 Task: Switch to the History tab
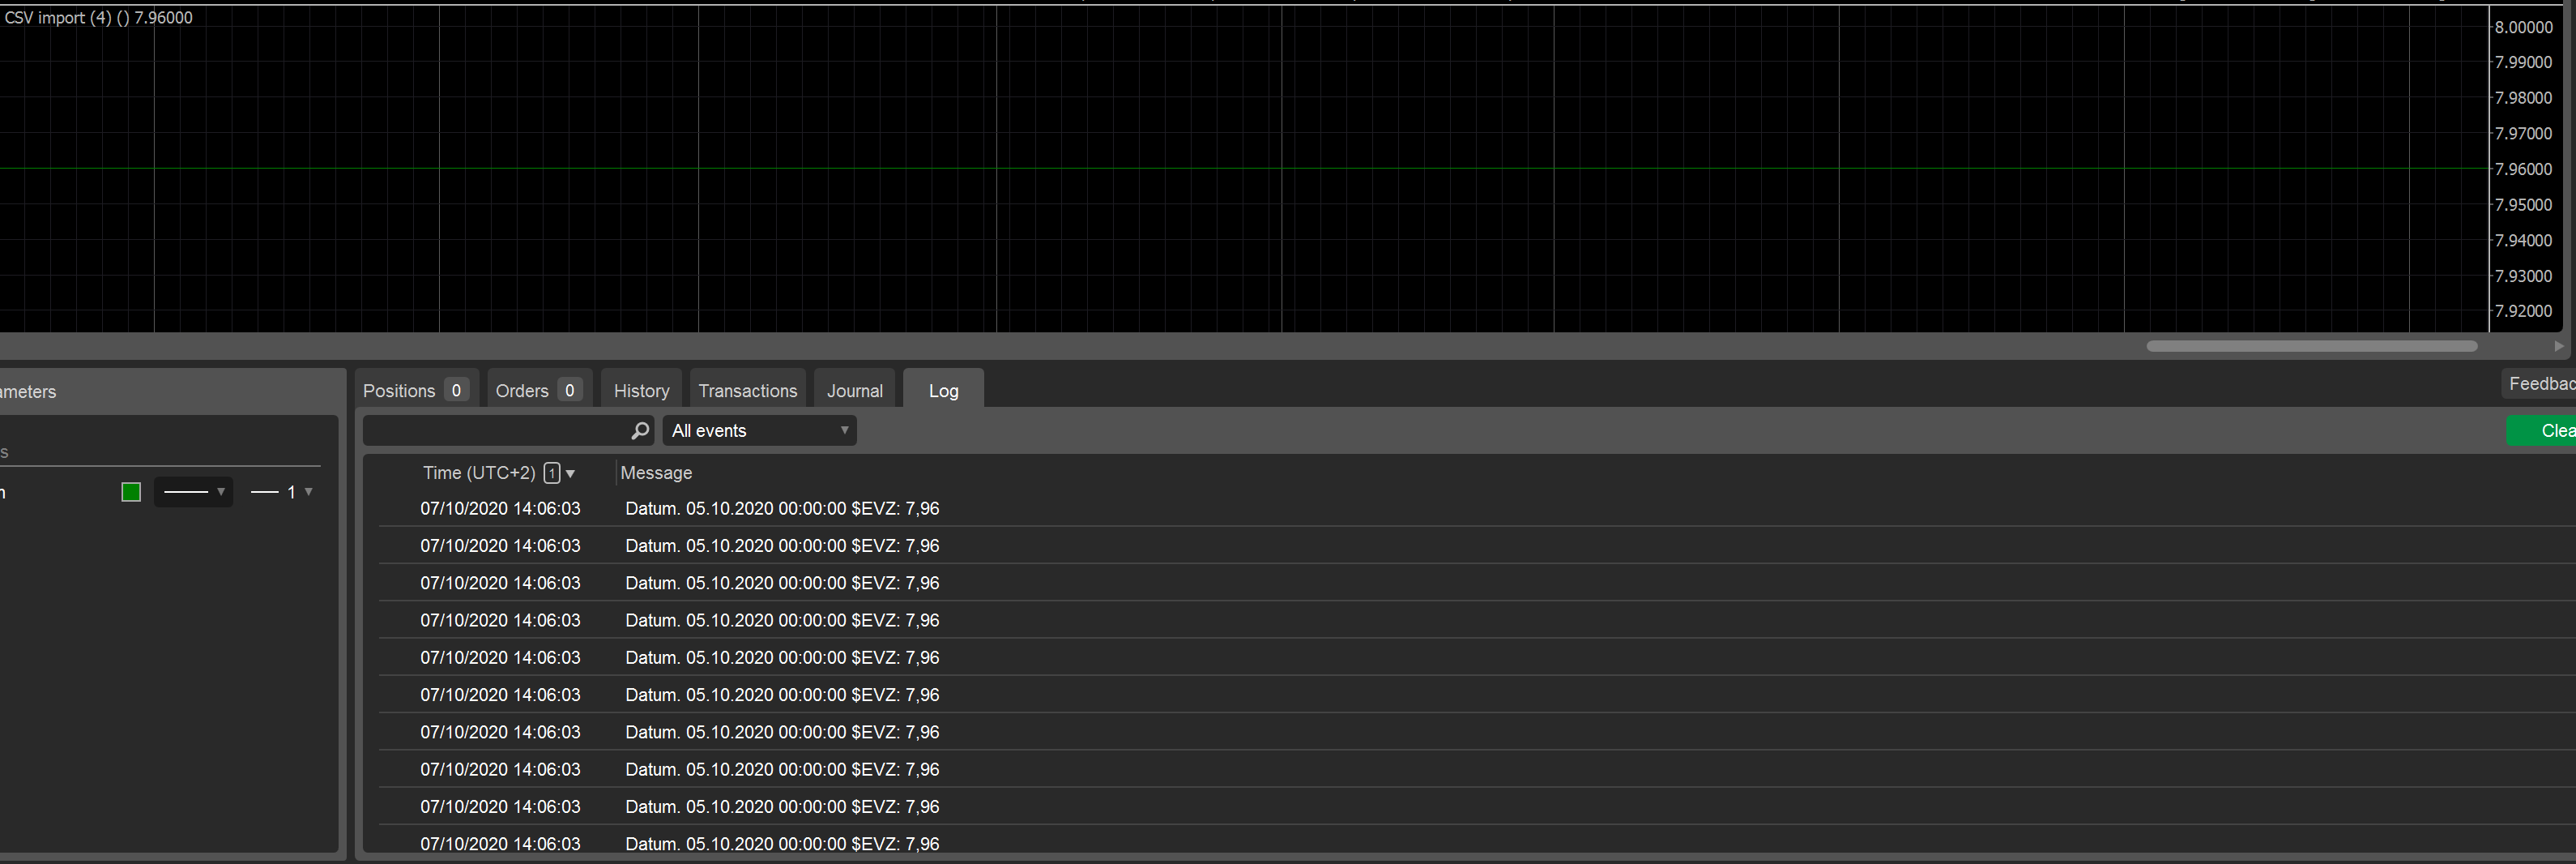point(641,390)
